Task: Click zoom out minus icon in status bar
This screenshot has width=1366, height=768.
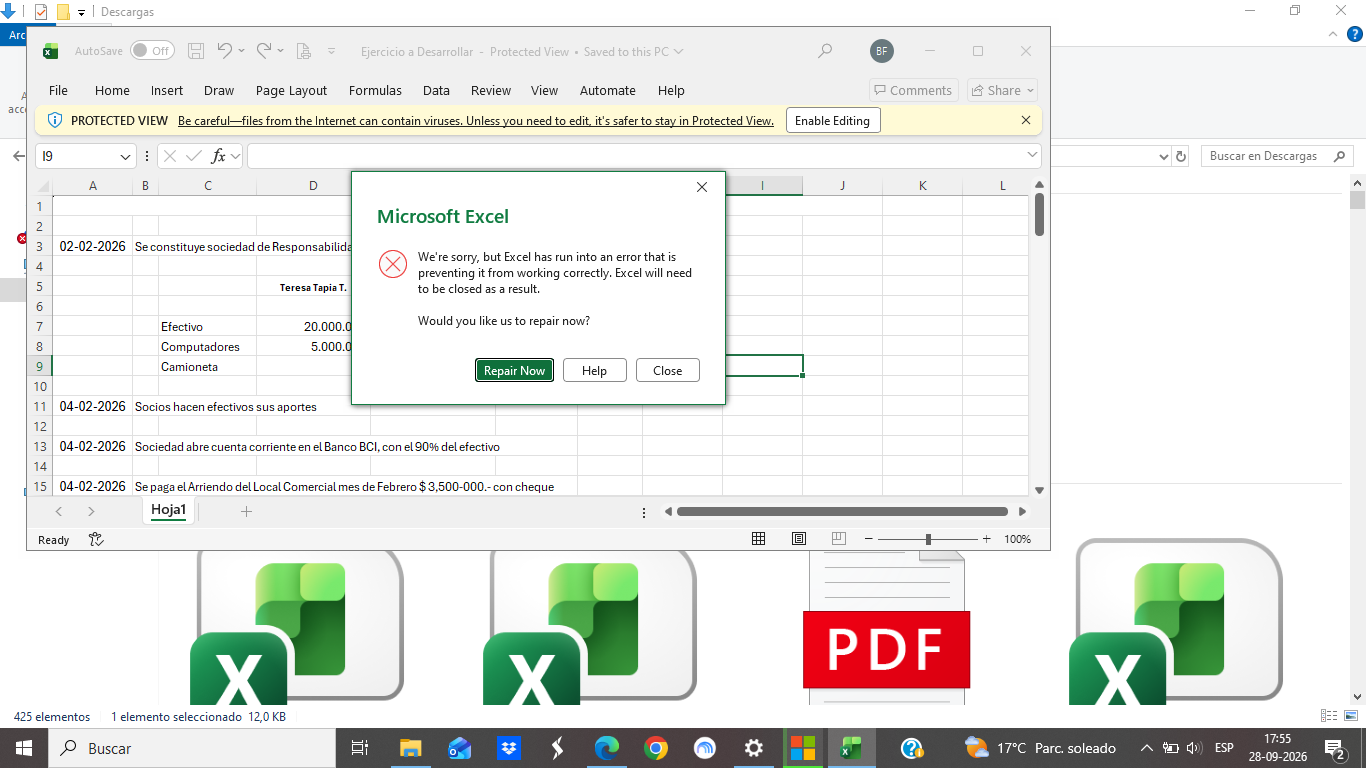Action: pyautogui.click(x=869, y=539)
